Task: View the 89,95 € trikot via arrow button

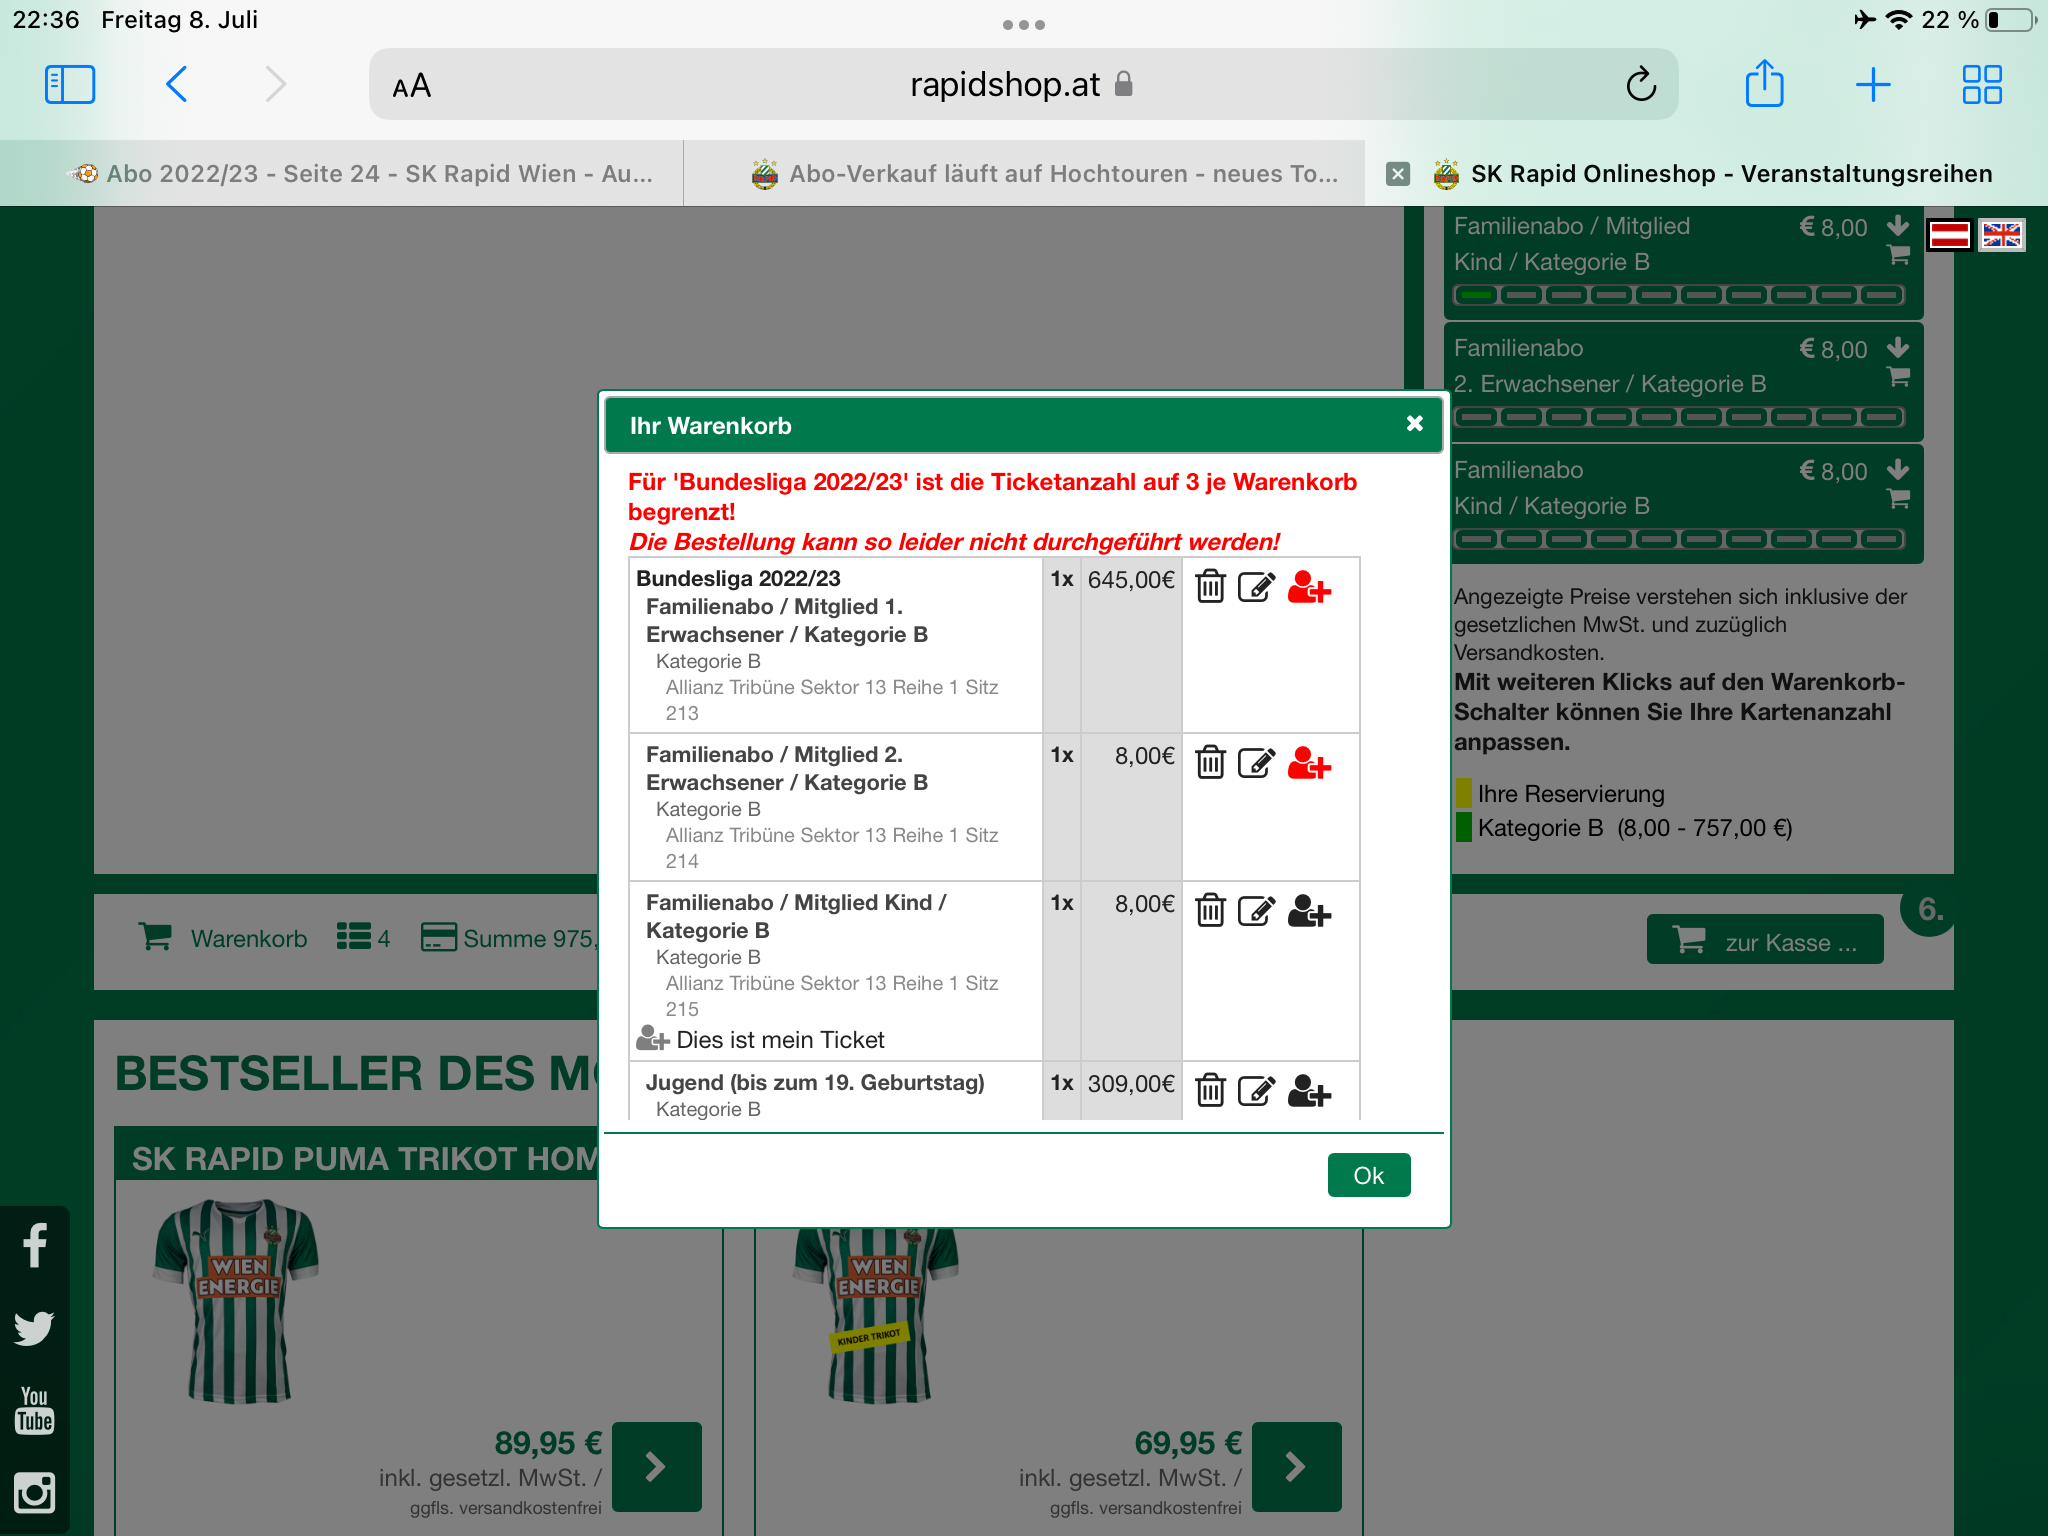Action: pyautogui.click(x=656, y=1466)
